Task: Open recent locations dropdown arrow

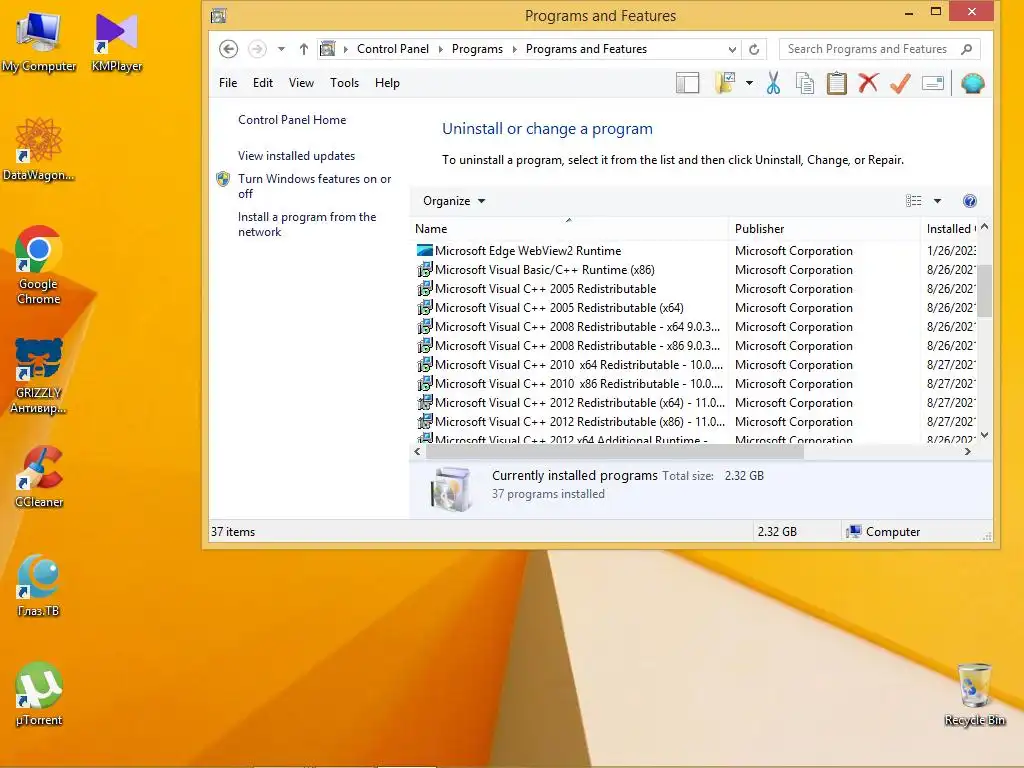Action: click(x=281, y=49)
